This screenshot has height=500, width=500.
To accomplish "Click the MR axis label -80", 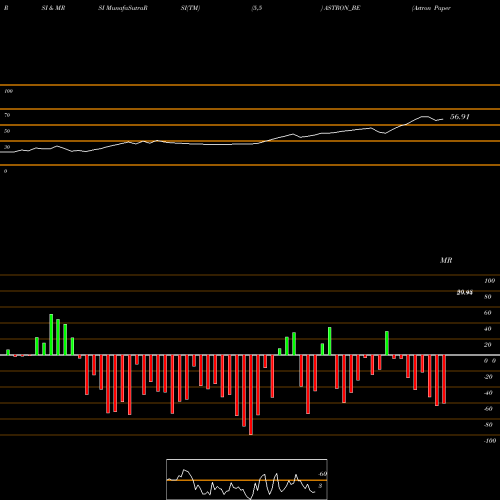I will (488, 425).
